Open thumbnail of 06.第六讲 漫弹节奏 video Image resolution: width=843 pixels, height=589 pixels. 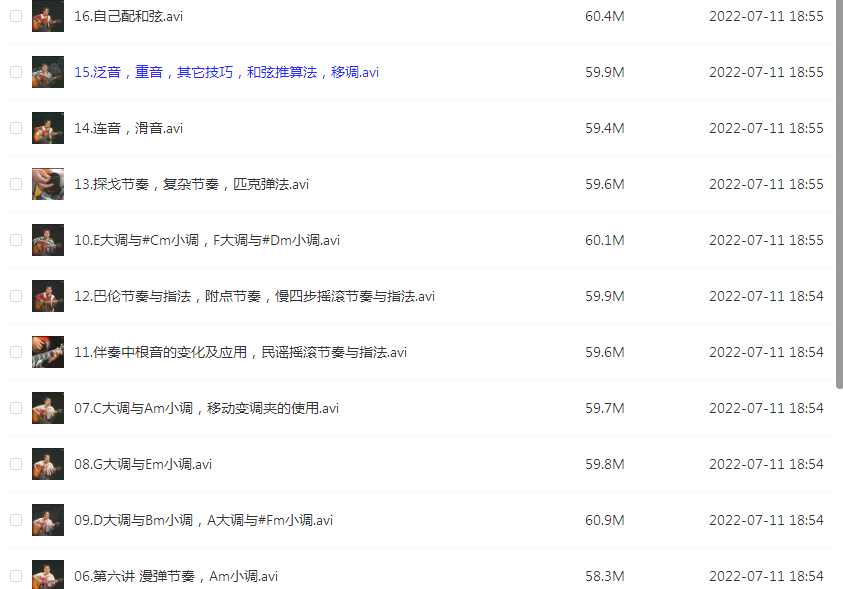(48, 574)
